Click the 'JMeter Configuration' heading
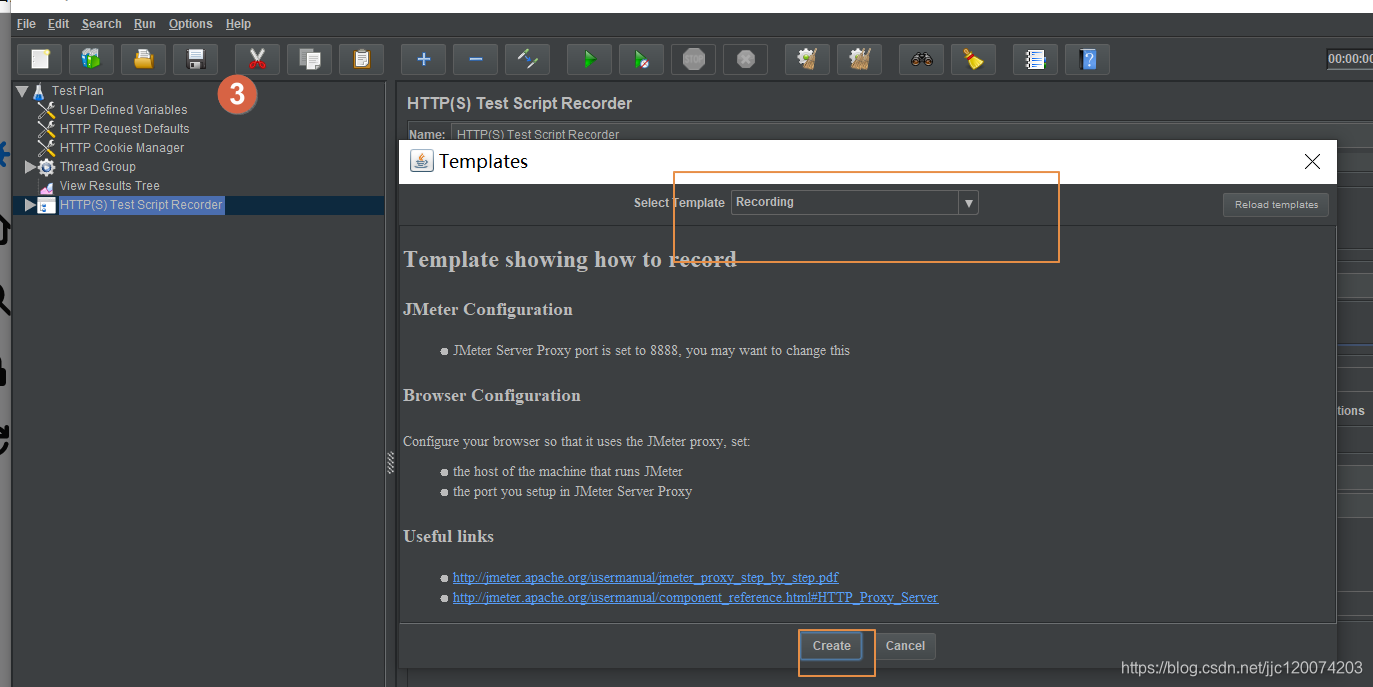 click(488, 310)
